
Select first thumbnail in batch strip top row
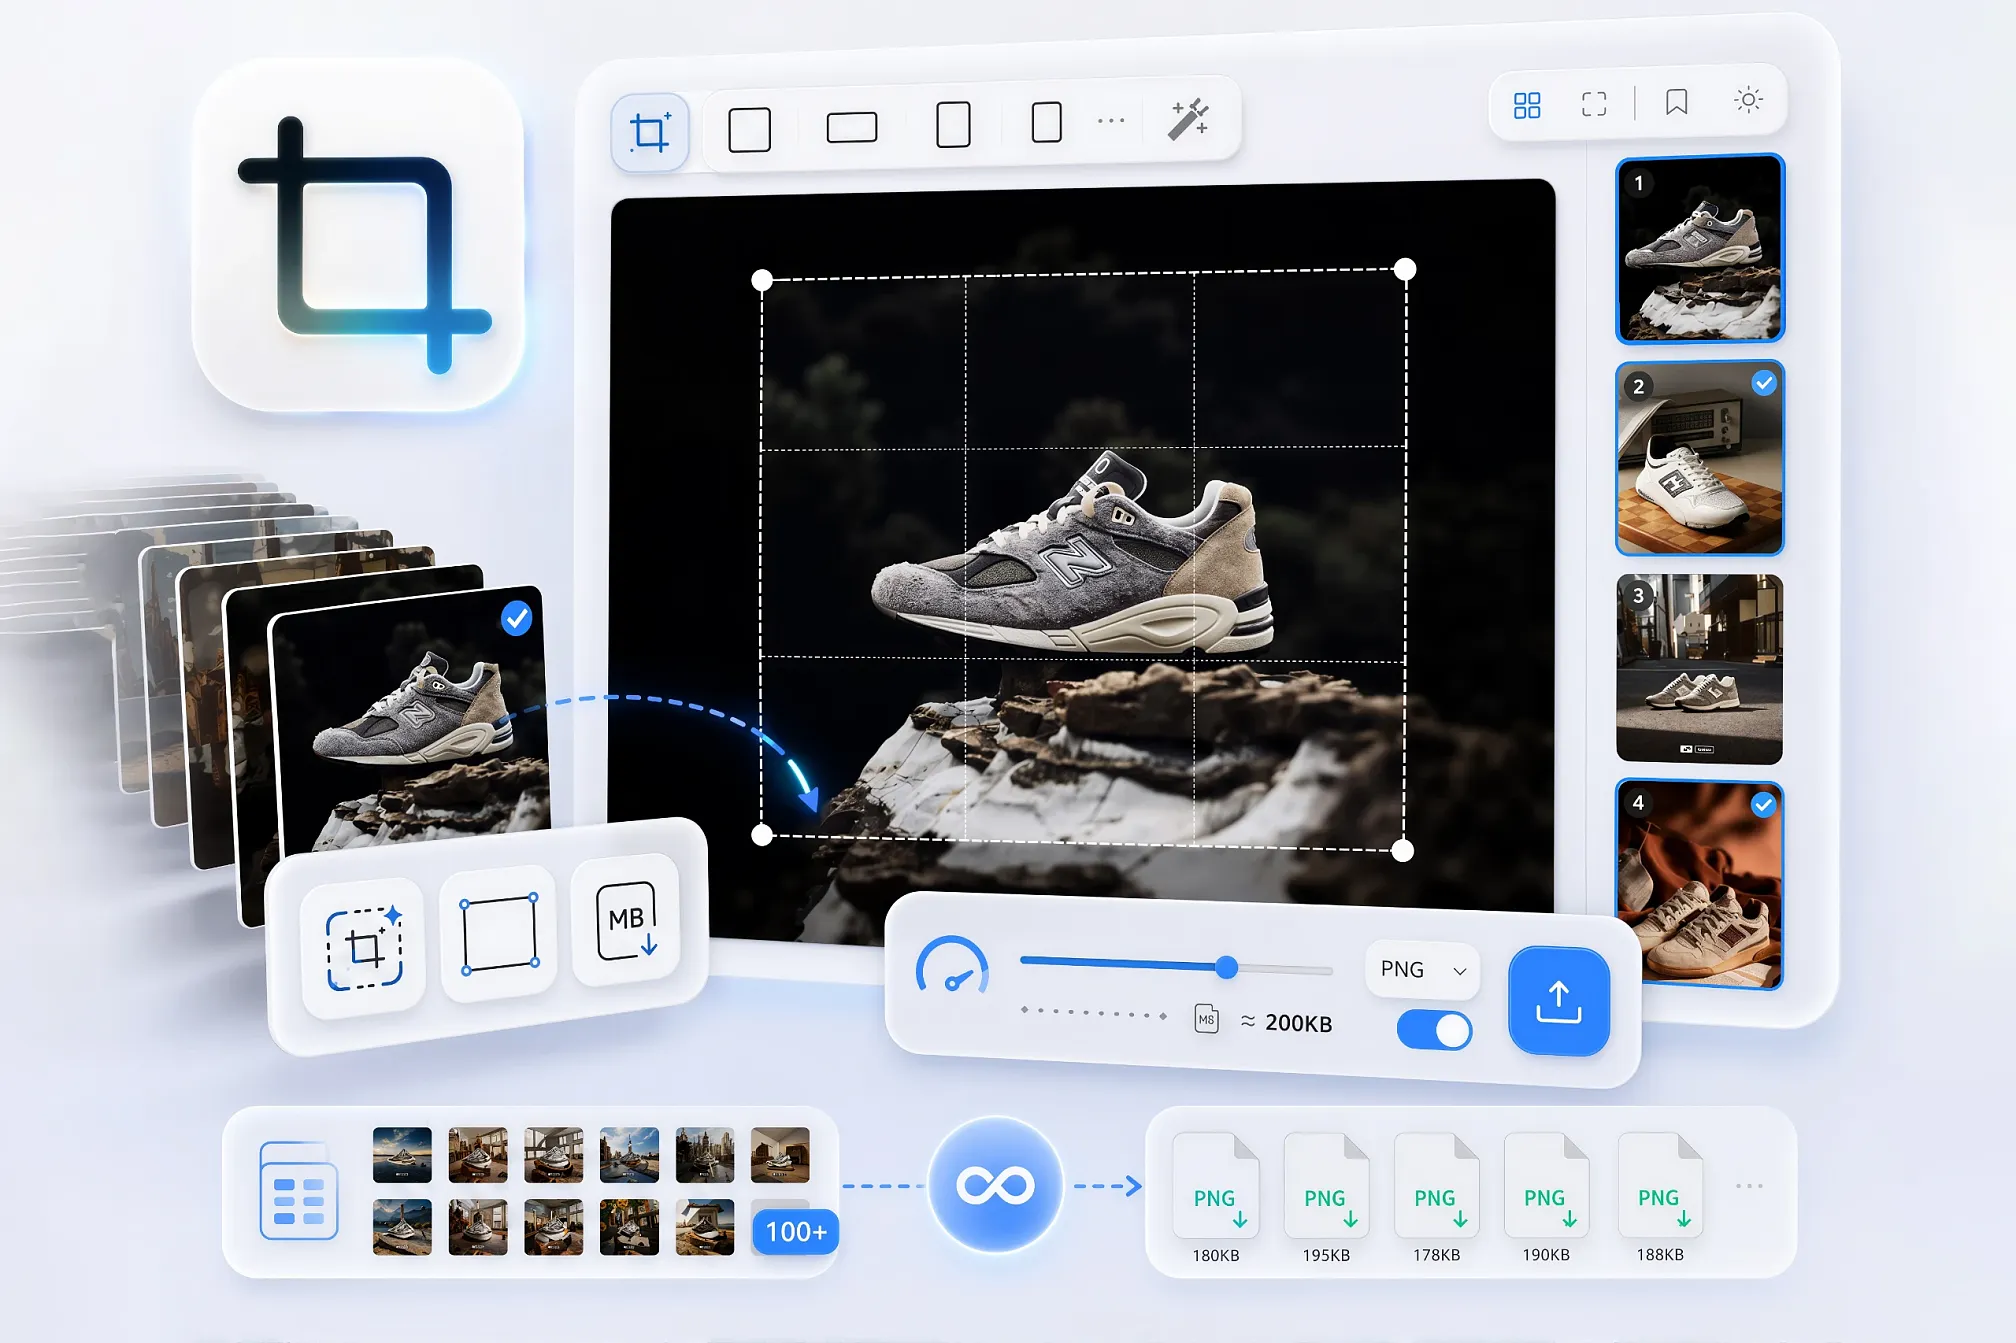(x=402, y=1155)
